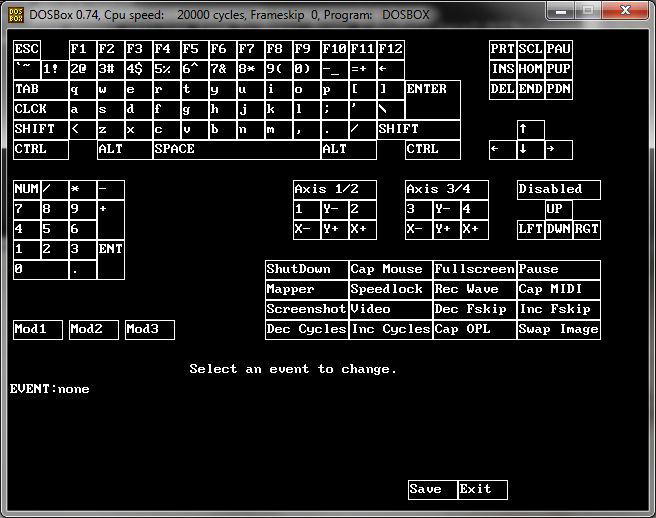Choose the Mod3 modifier box
The width and height of the screenshot is (656, 518).
pos(150,330)
